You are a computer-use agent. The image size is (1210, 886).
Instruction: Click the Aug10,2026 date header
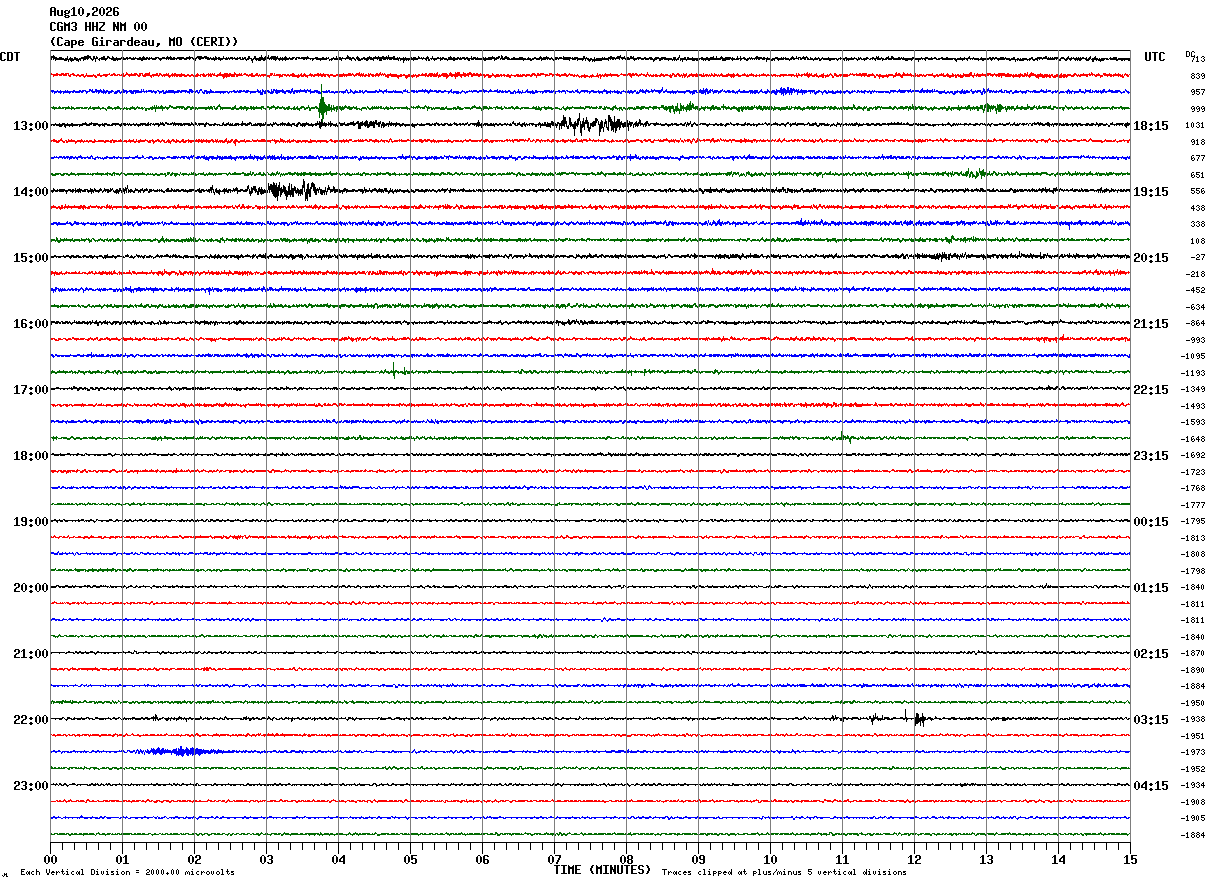[84, 12]
